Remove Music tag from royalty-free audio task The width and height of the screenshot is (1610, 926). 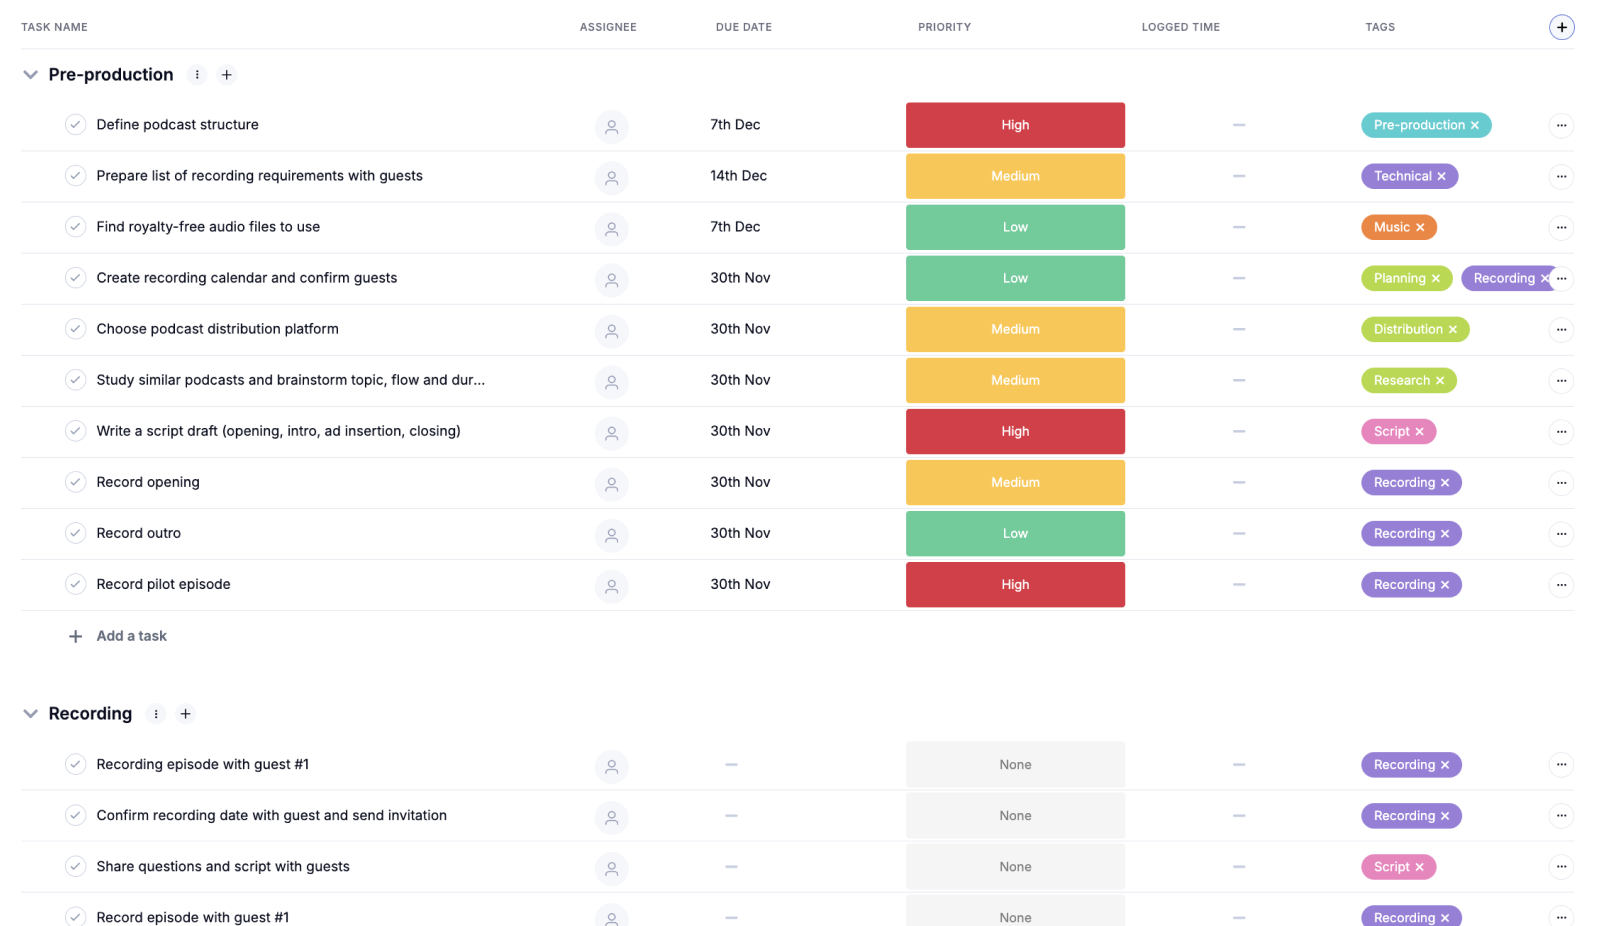[1420, 228]
